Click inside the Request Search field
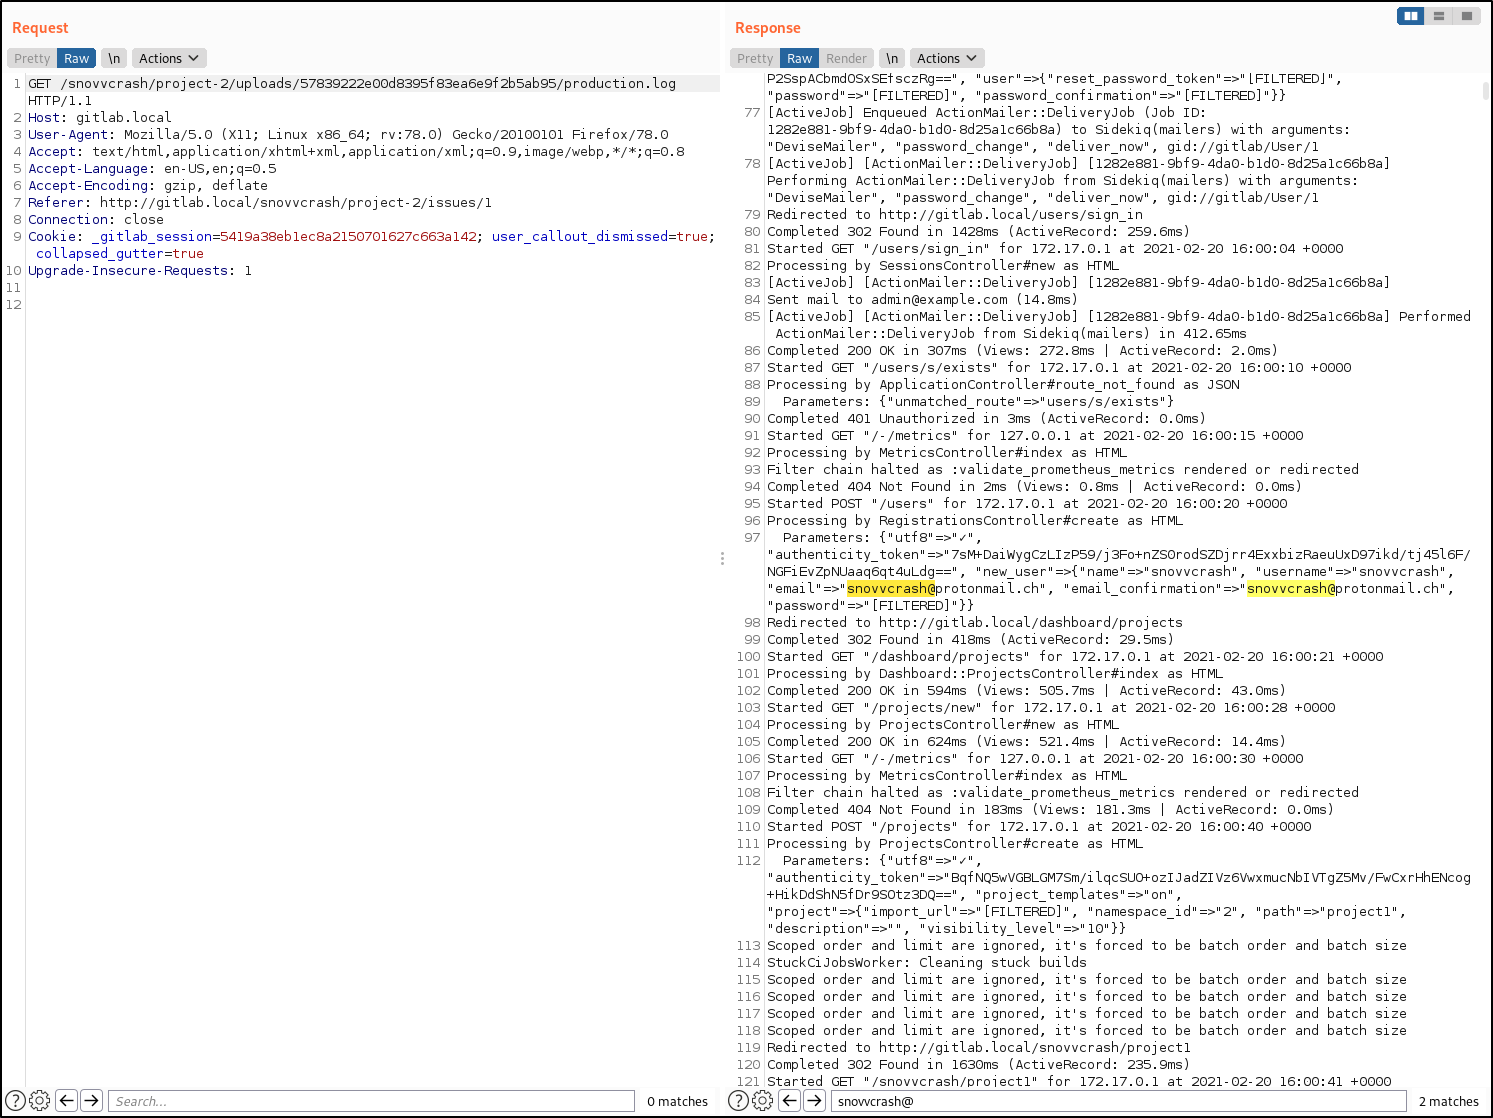The height and width of the screenshot is (1118, 1493). (x=370, y=1100)
